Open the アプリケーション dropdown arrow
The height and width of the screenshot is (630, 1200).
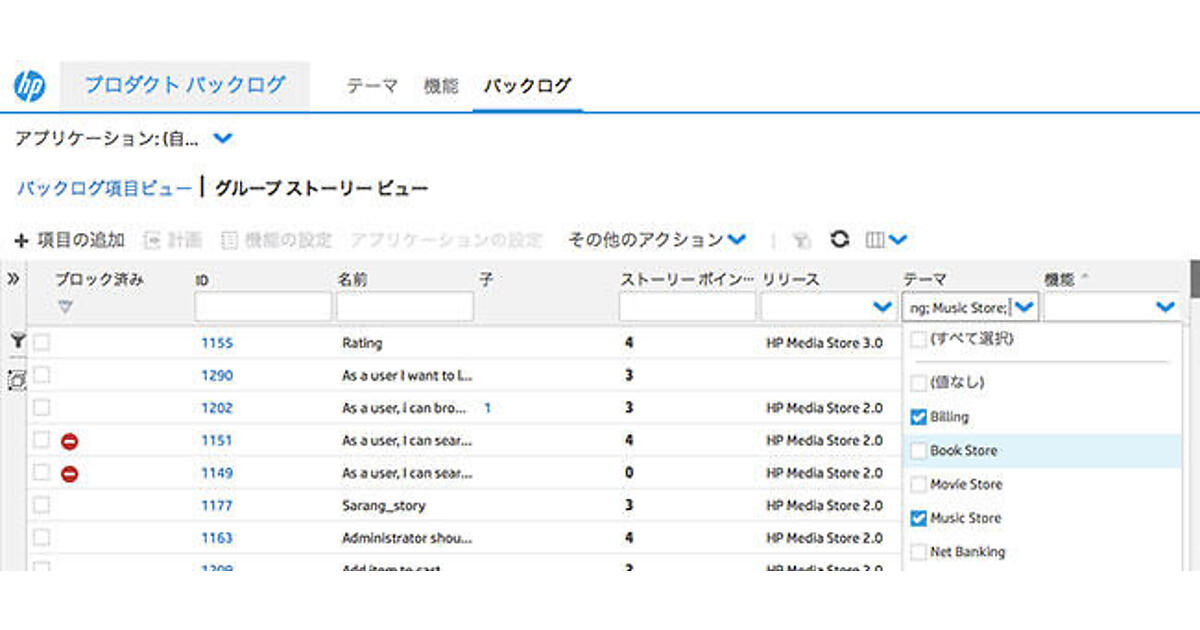pos(223,138)
